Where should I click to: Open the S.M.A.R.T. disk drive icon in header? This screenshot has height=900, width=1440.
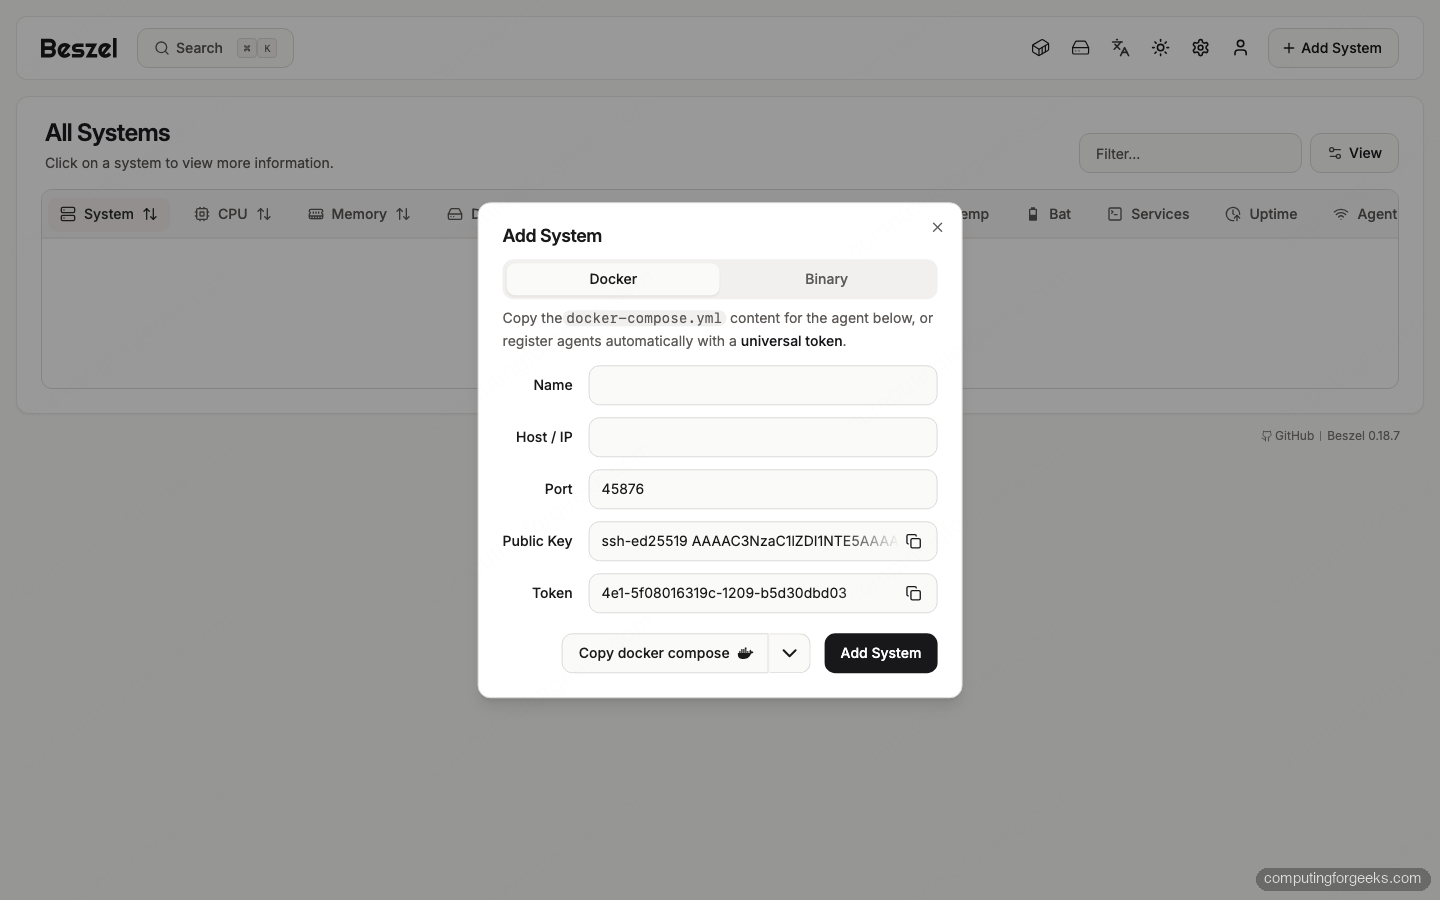pos(1080,48)
